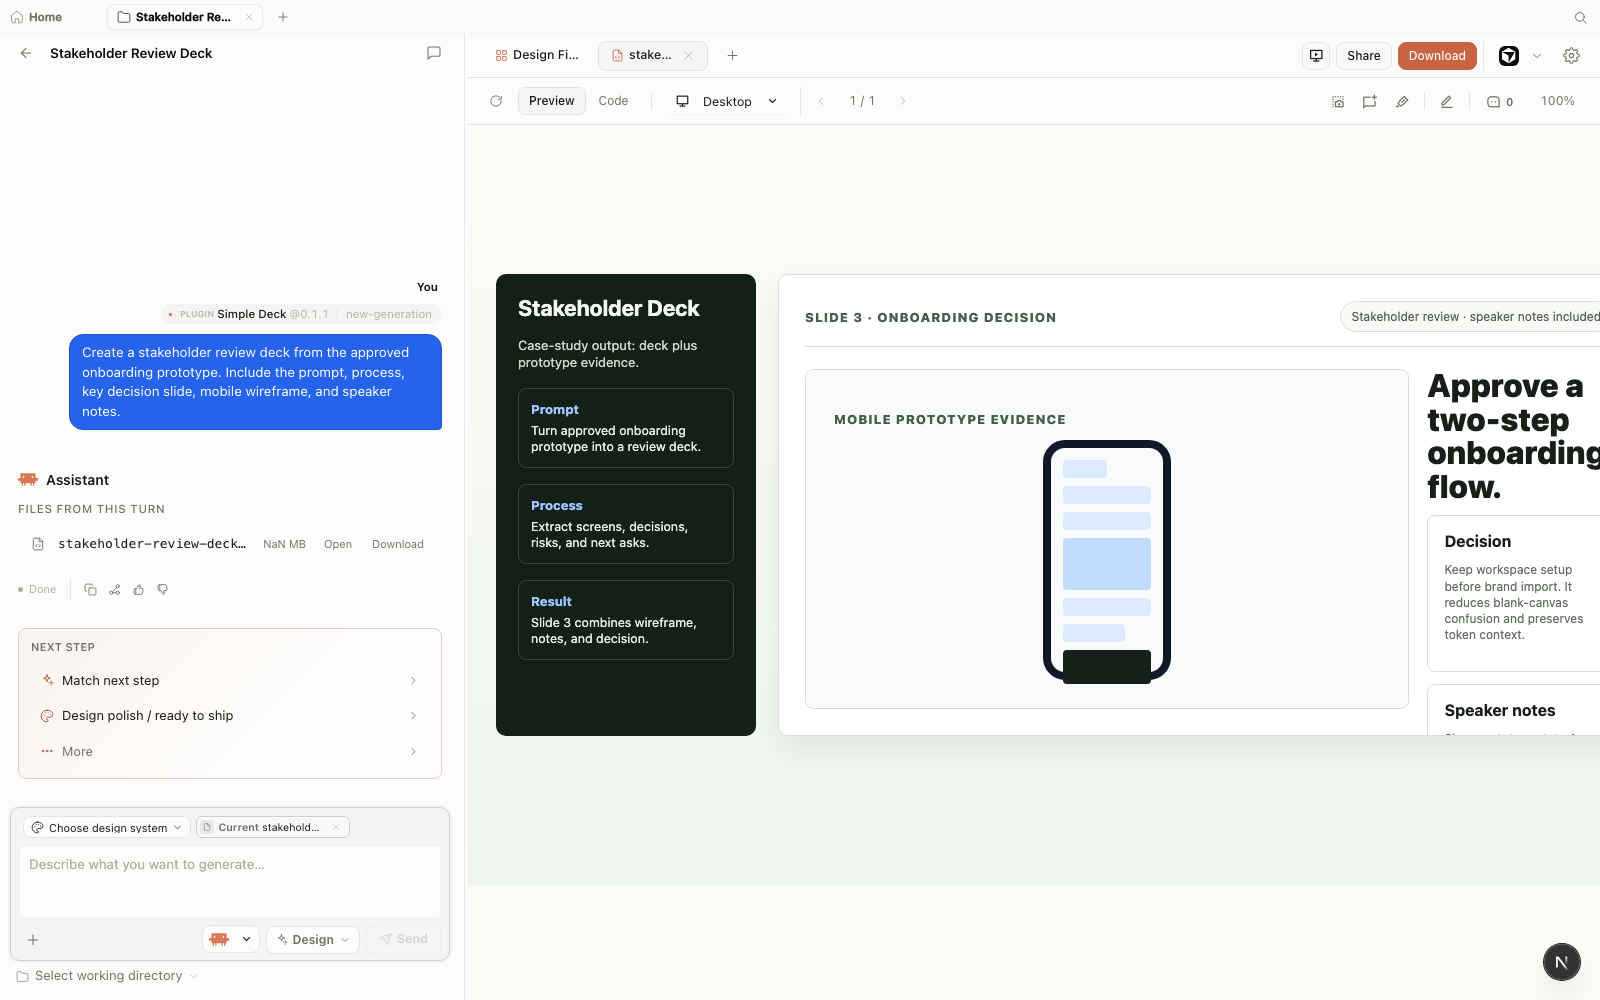
Task: Go back with the left arrow icon
Action: tap(26, 54)
